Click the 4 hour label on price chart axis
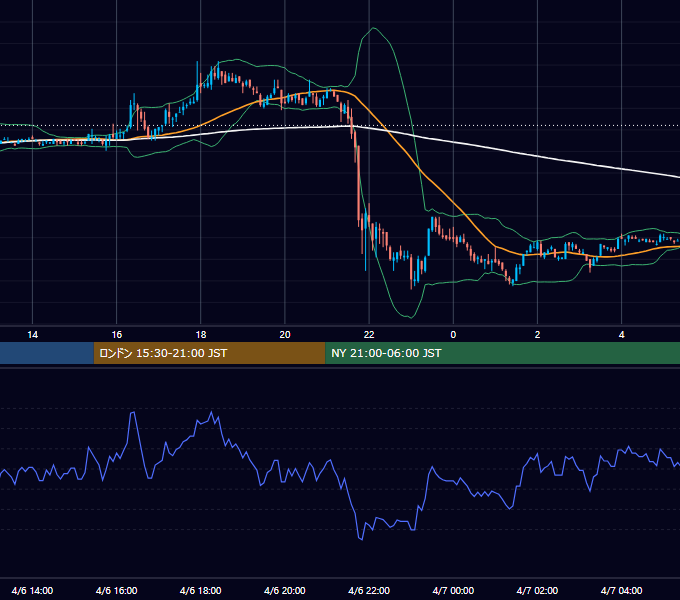 click(621, 335)
